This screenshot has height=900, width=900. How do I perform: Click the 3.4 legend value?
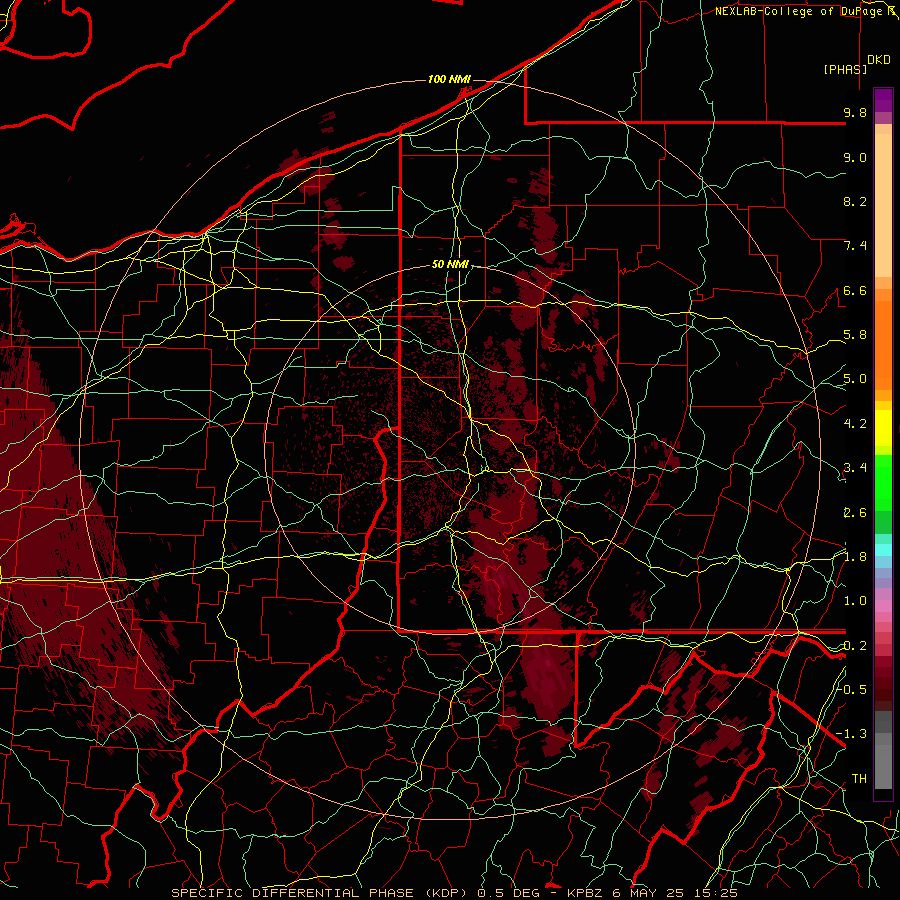pos(855,468)
